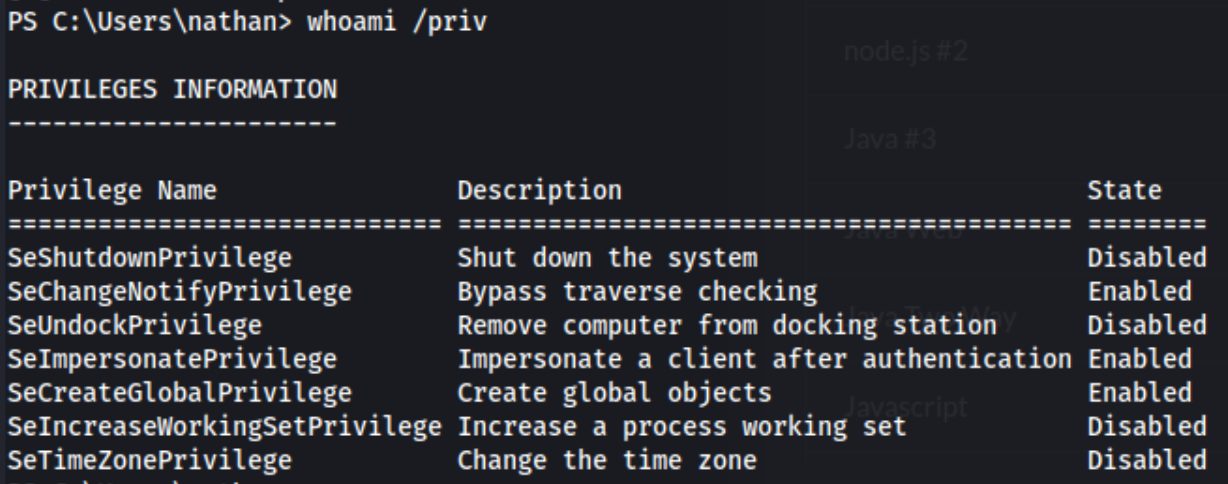
Task: Click the Description column header
Action: tap(539, 190)
